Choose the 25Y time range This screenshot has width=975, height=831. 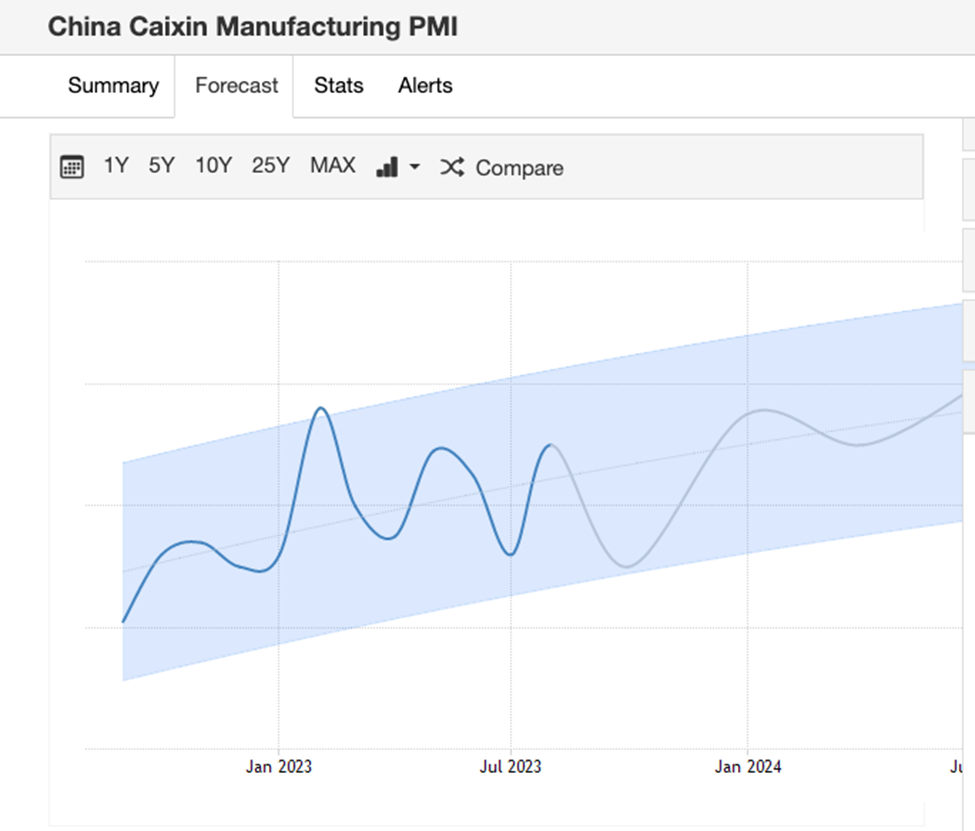[x=270, y=166]
